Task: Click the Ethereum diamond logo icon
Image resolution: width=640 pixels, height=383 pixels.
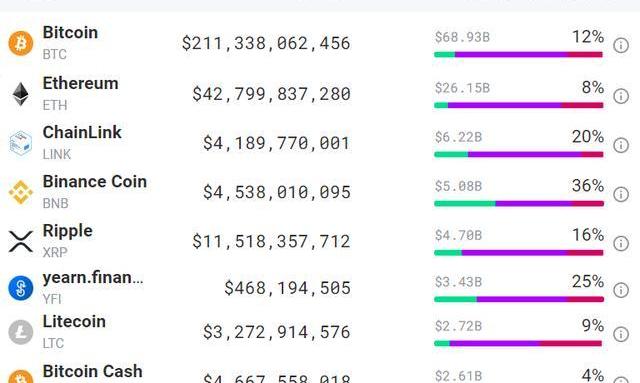Action: [20, 94]
